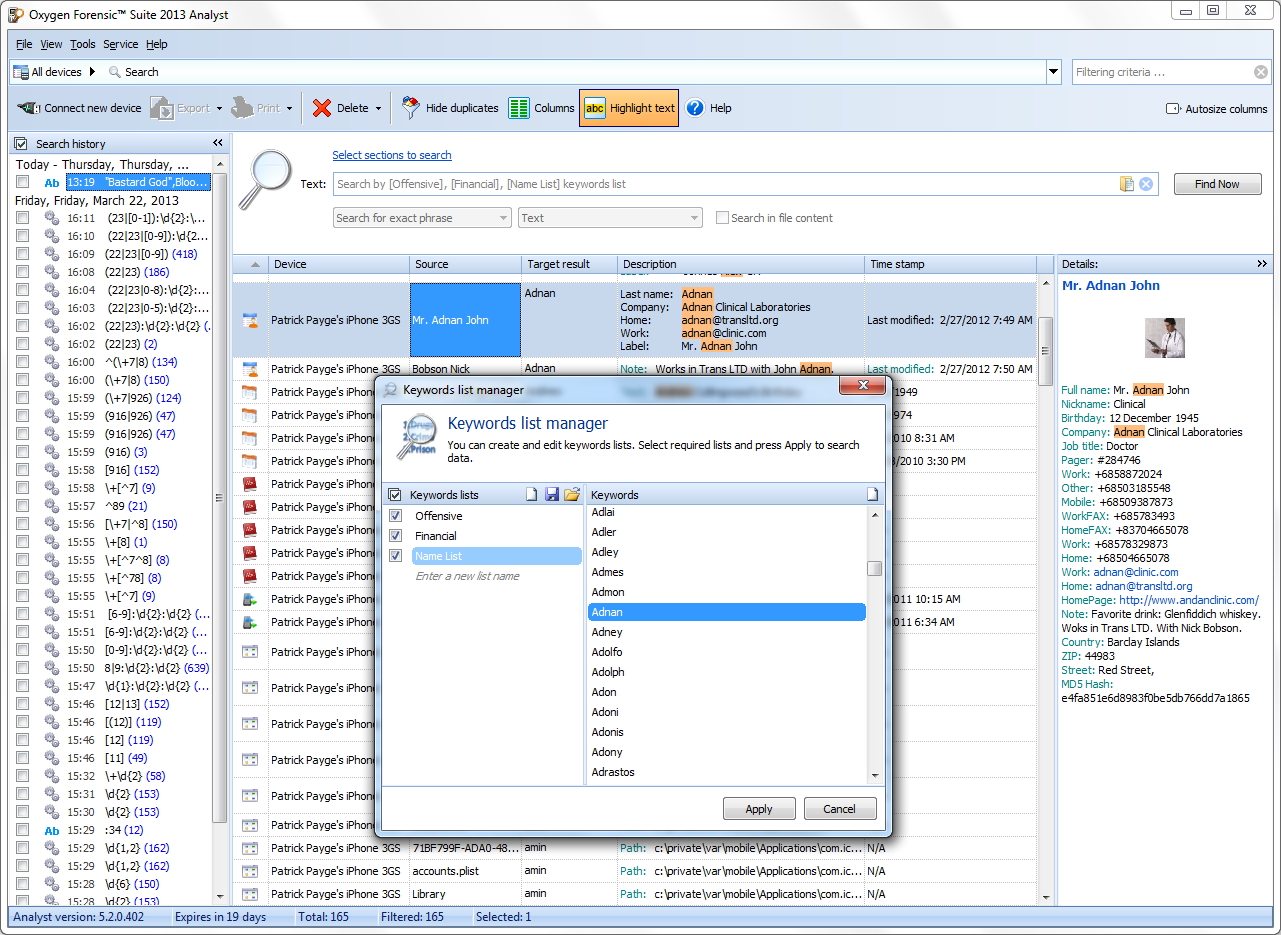This screenshot has height=935, width=1281.
Task: Click Apply in the Keywords list manager
Action: (759, 809)
